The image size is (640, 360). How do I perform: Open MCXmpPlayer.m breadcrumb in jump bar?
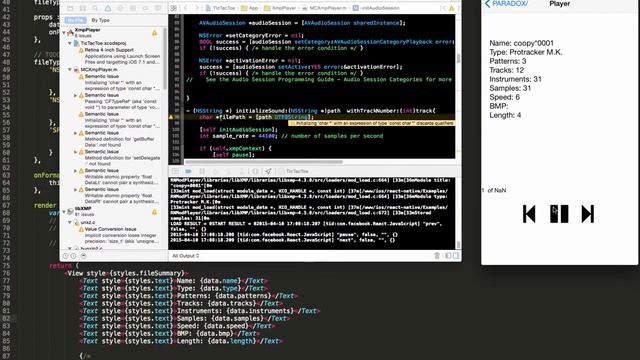coord(324,8)
